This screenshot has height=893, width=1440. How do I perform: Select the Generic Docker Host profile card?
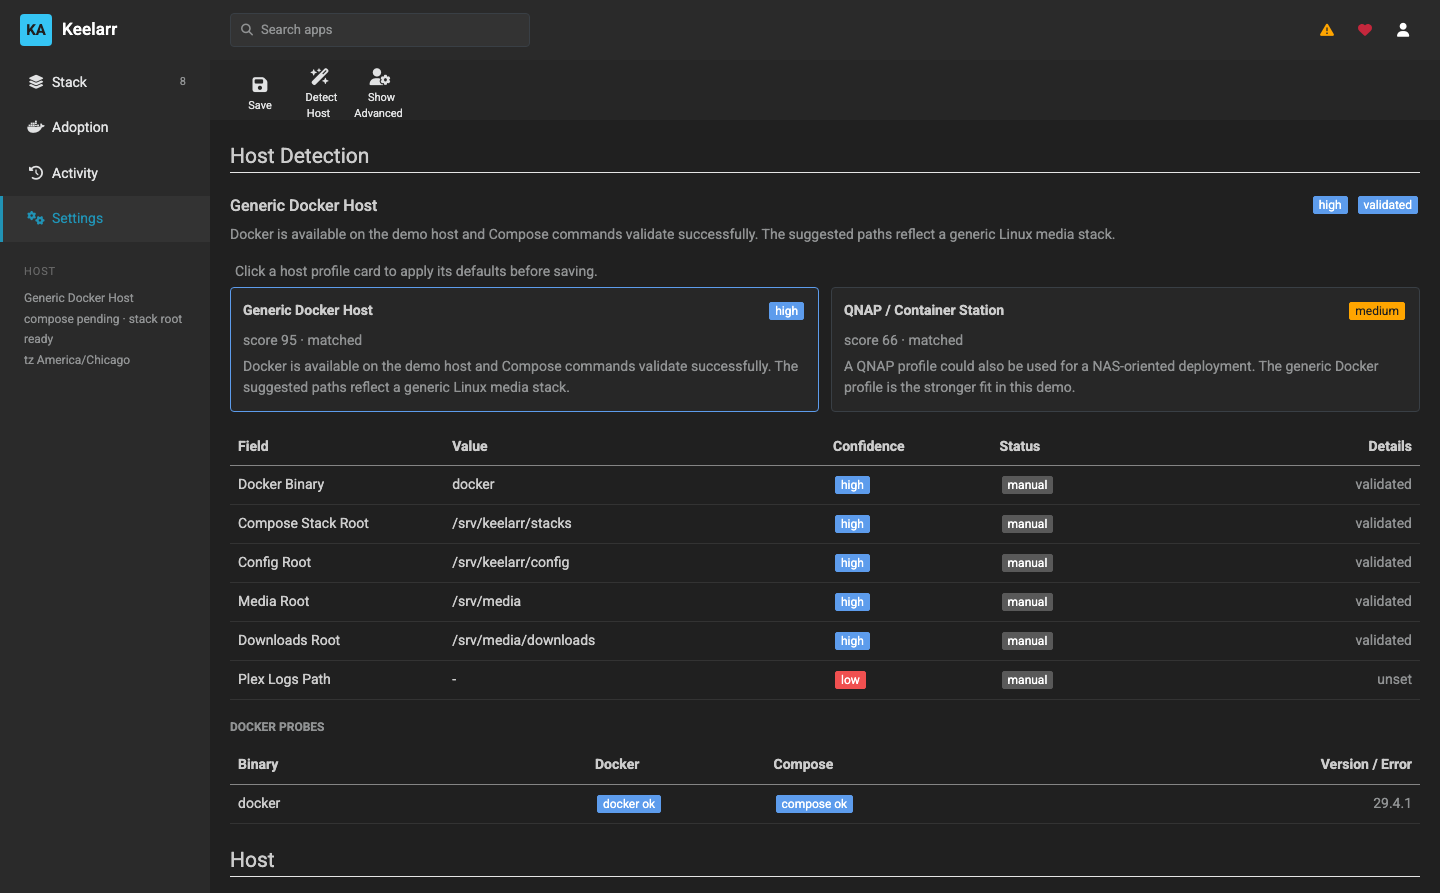(x=524, y=349)
